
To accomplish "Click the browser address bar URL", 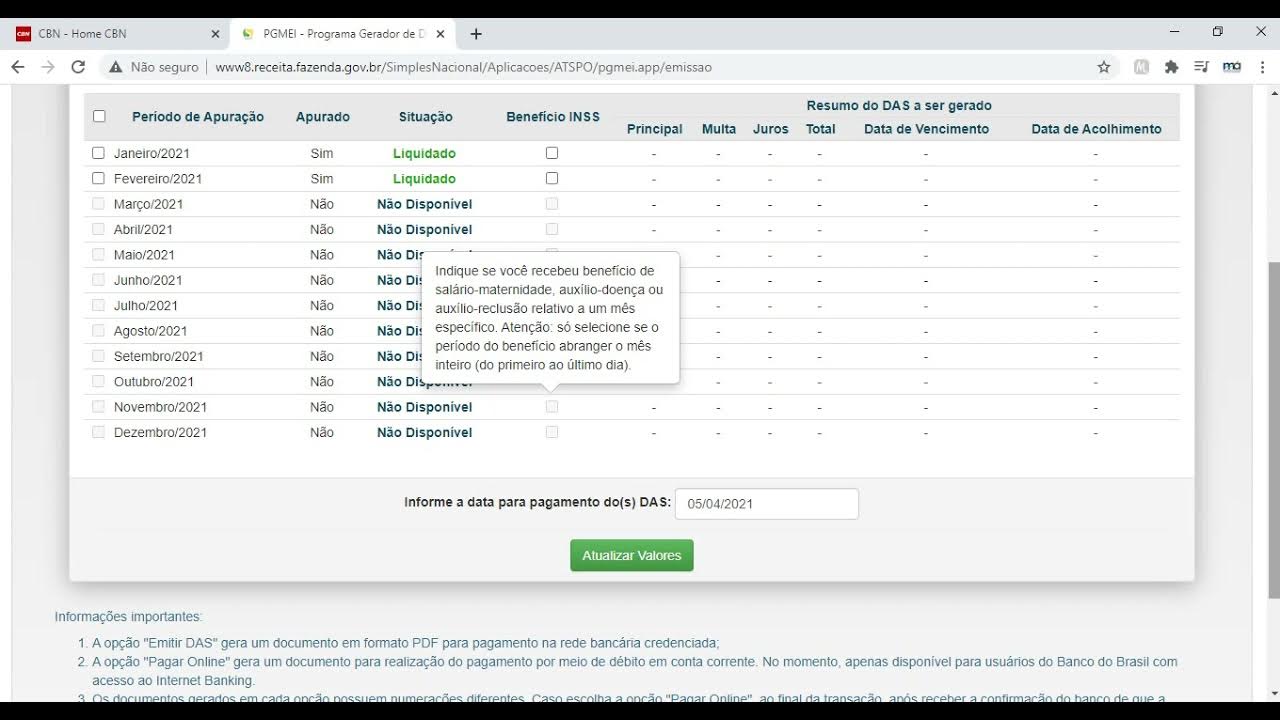I will [464, 67].
